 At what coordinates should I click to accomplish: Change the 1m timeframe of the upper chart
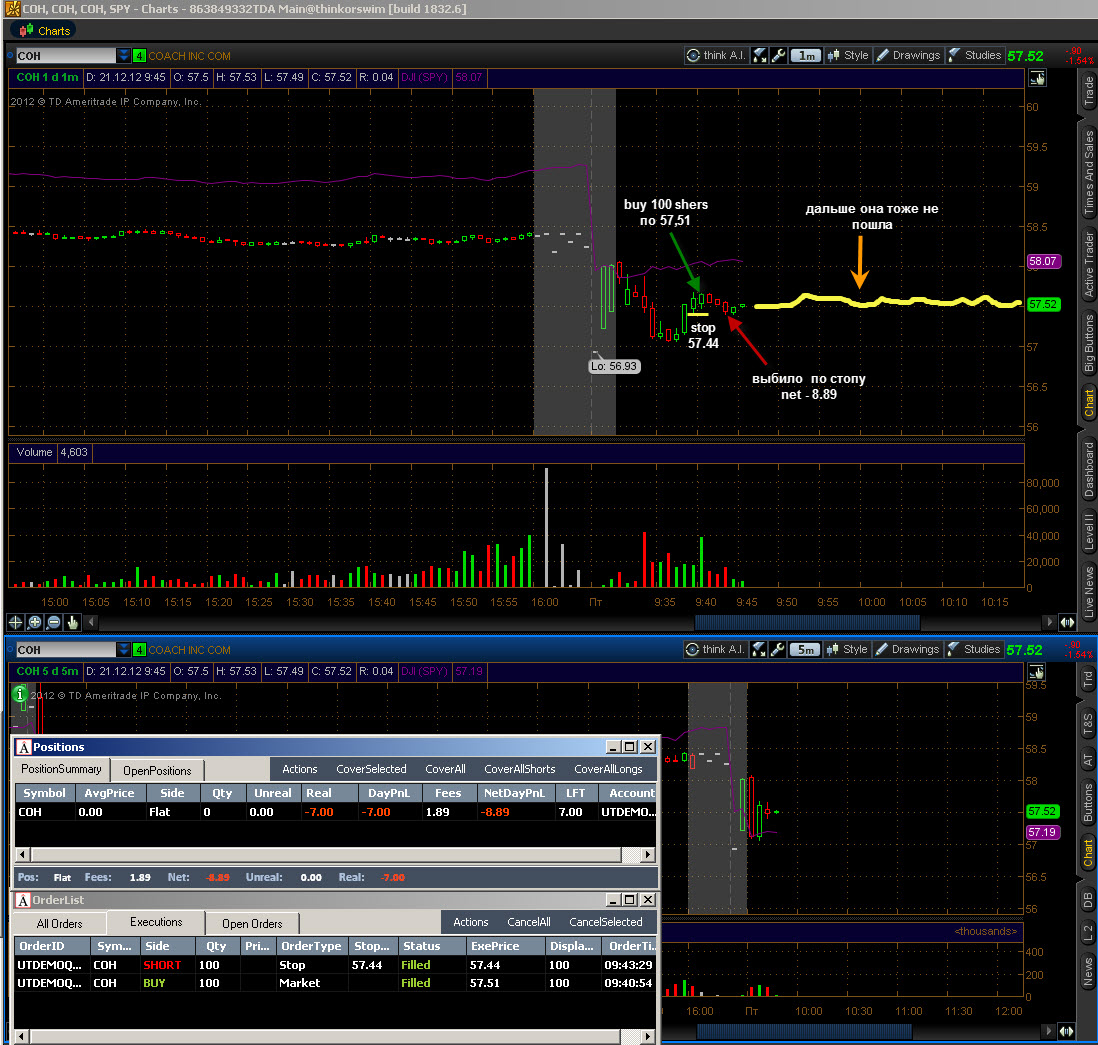click(x=805, y=55)
